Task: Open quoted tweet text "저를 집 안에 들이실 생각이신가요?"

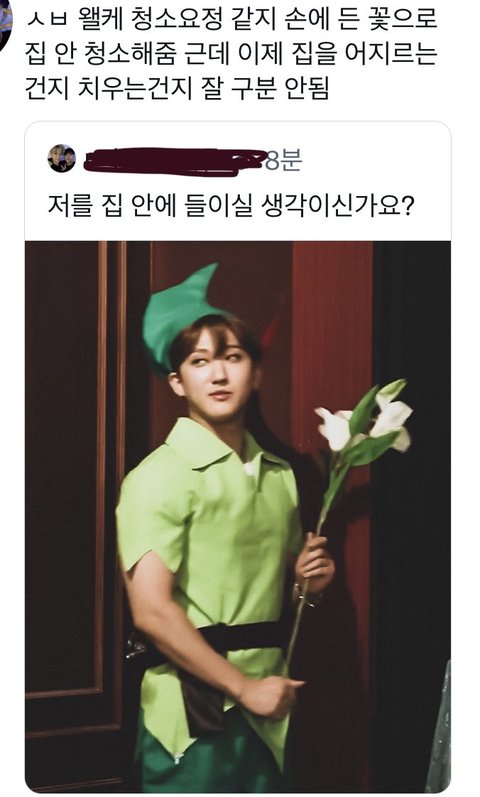Action: [231, 206]
